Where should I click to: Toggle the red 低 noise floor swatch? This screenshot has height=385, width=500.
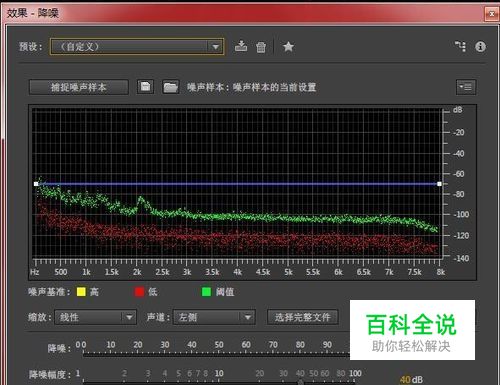pyautogui.click(x=139, y=292)
